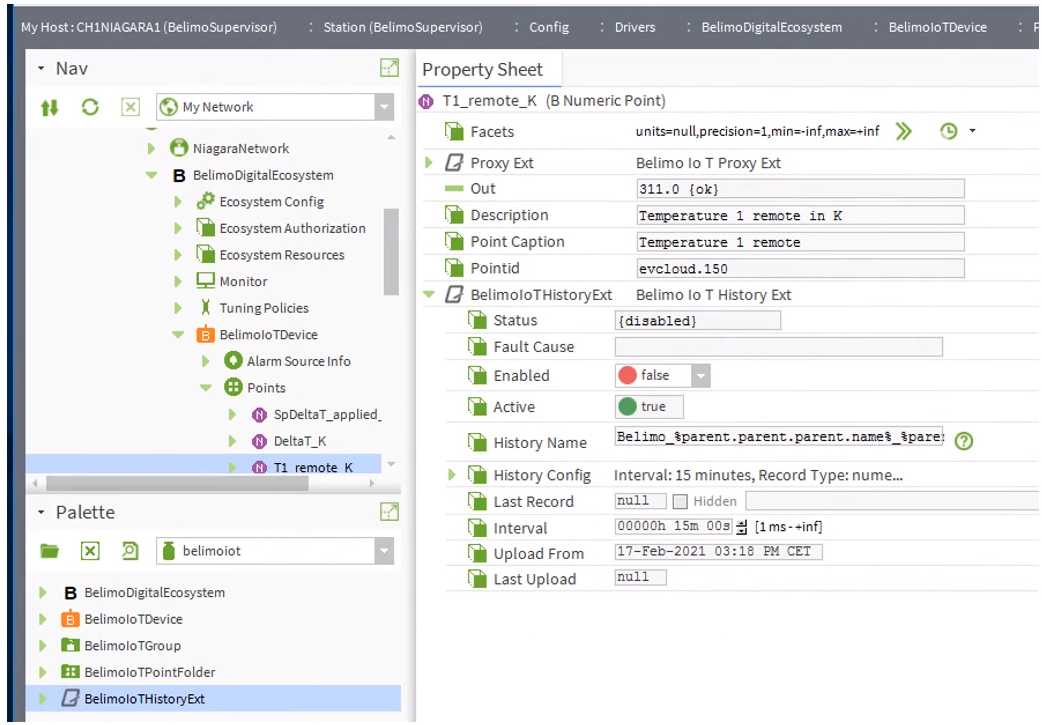This screenshot has height=725, width=1042.
Task: Collapse the Points tree node
Action: point(206,387)
